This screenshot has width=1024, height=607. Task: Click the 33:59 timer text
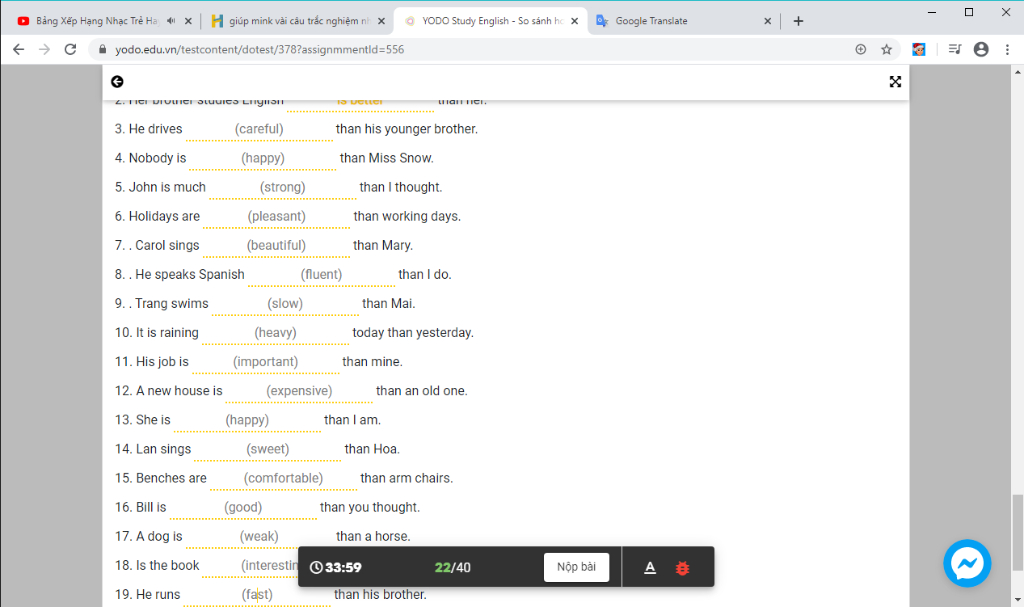(344, 568)
